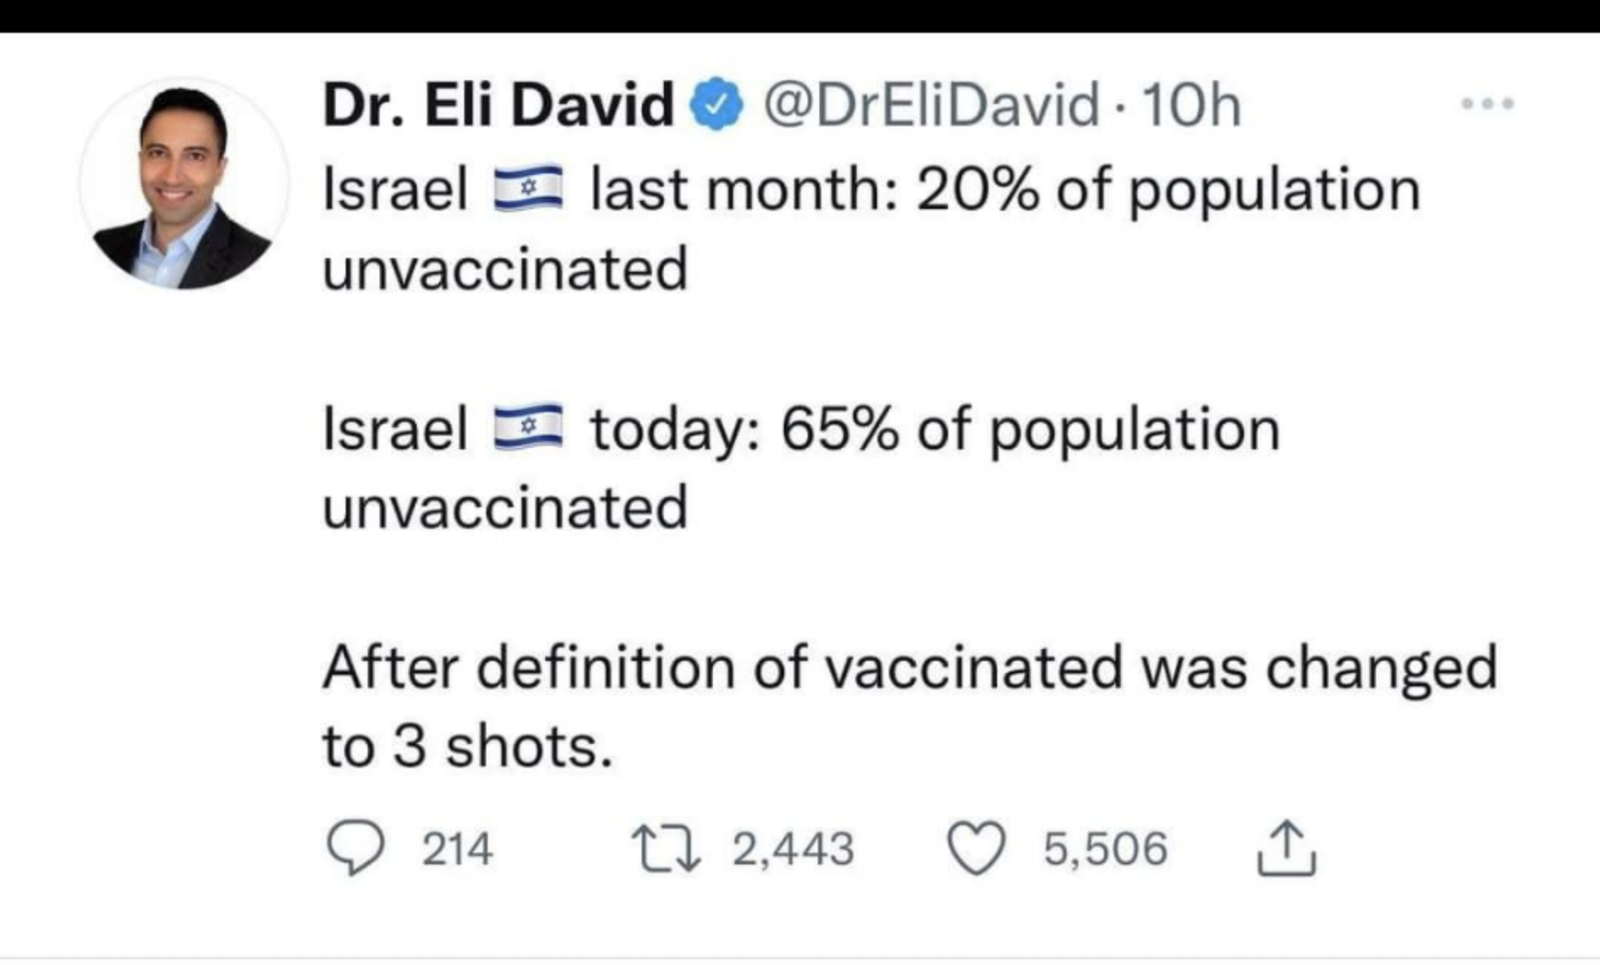Screen dimensions: 1600x965
Task: Click the Israel flag emoji before 'last month'
Action: pos(529,190)
